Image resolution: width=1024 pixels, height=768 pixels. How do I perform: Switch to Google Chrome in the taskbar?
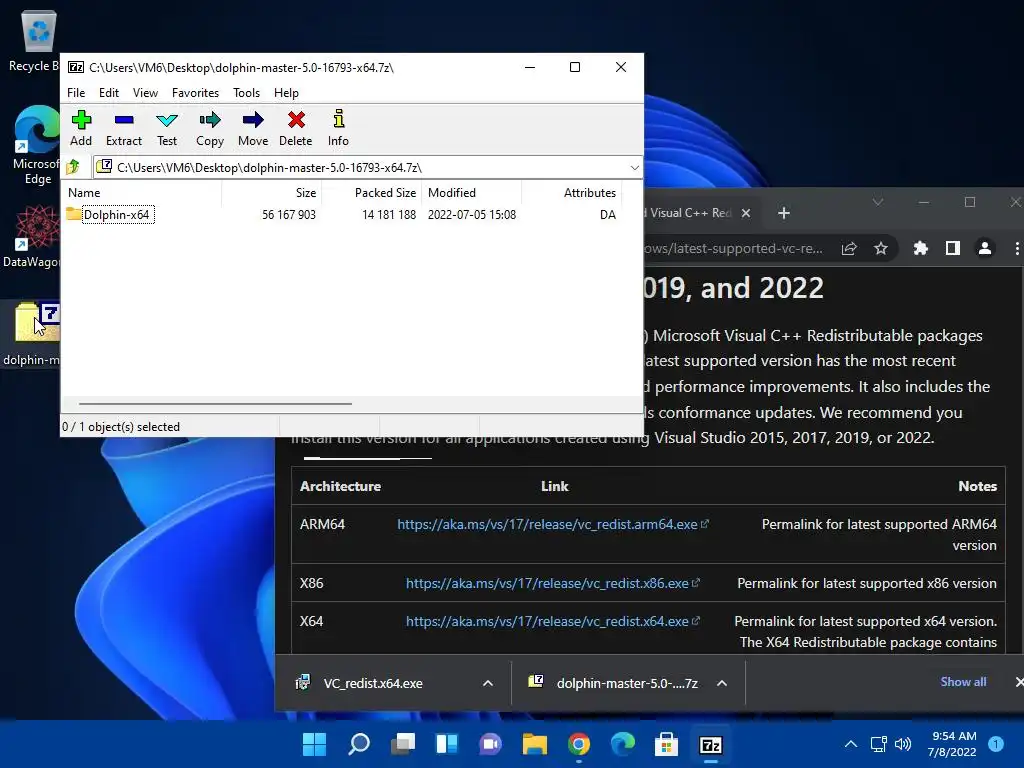click(x=579, y=744)
